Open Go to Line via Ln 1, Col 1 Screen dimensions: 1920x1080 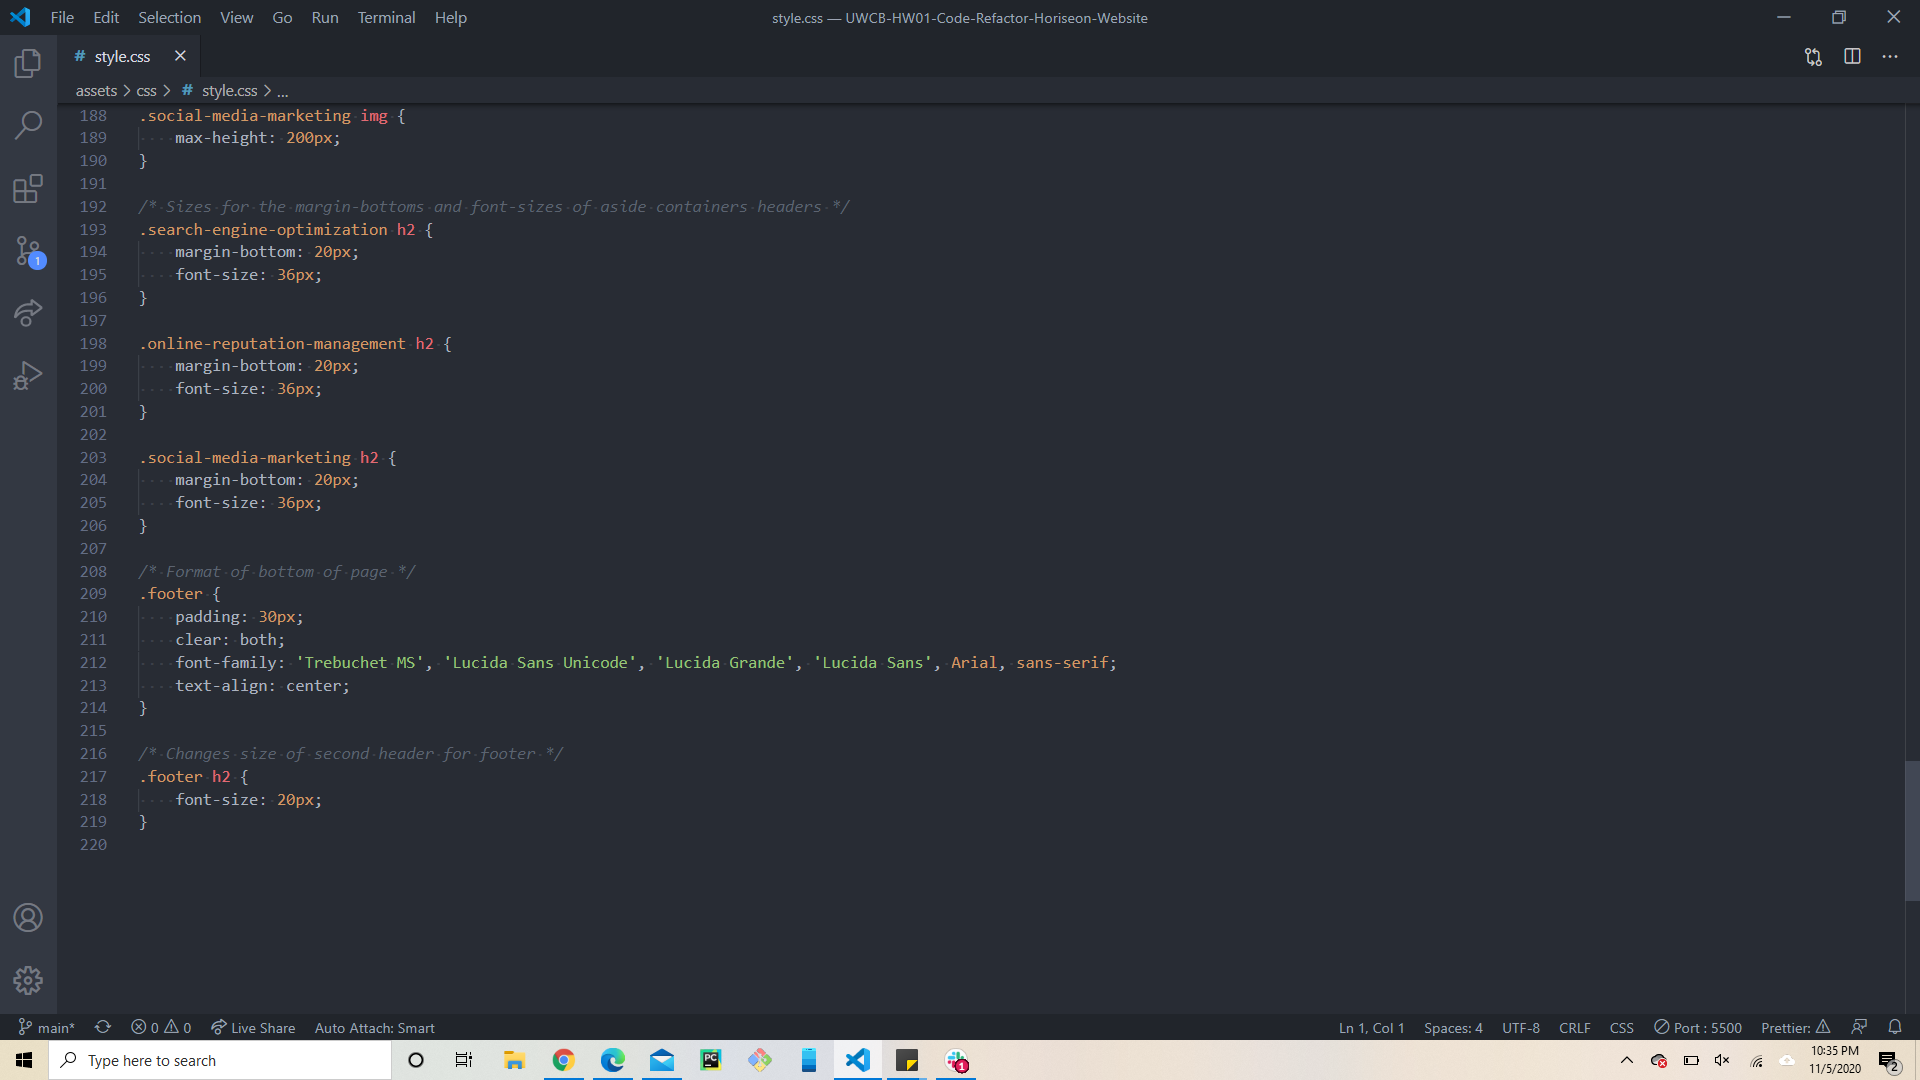click(x=1370, y=1027)
